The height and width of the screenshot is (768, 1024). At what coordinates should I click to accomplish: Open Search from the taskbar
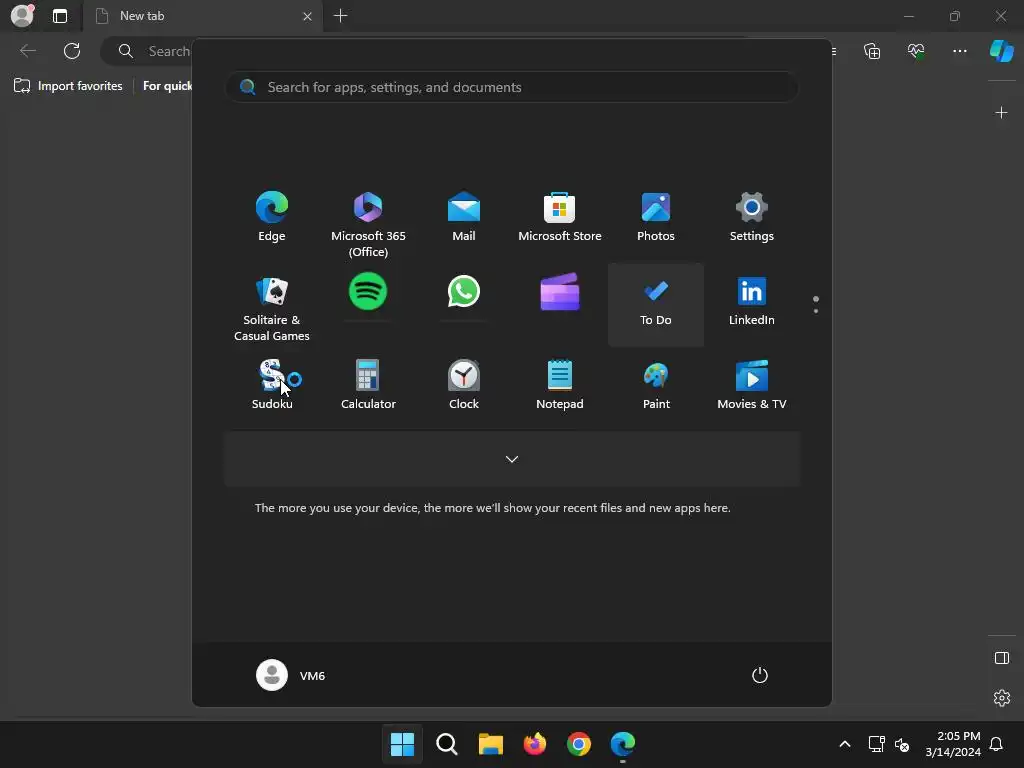[x=447, y=744]
